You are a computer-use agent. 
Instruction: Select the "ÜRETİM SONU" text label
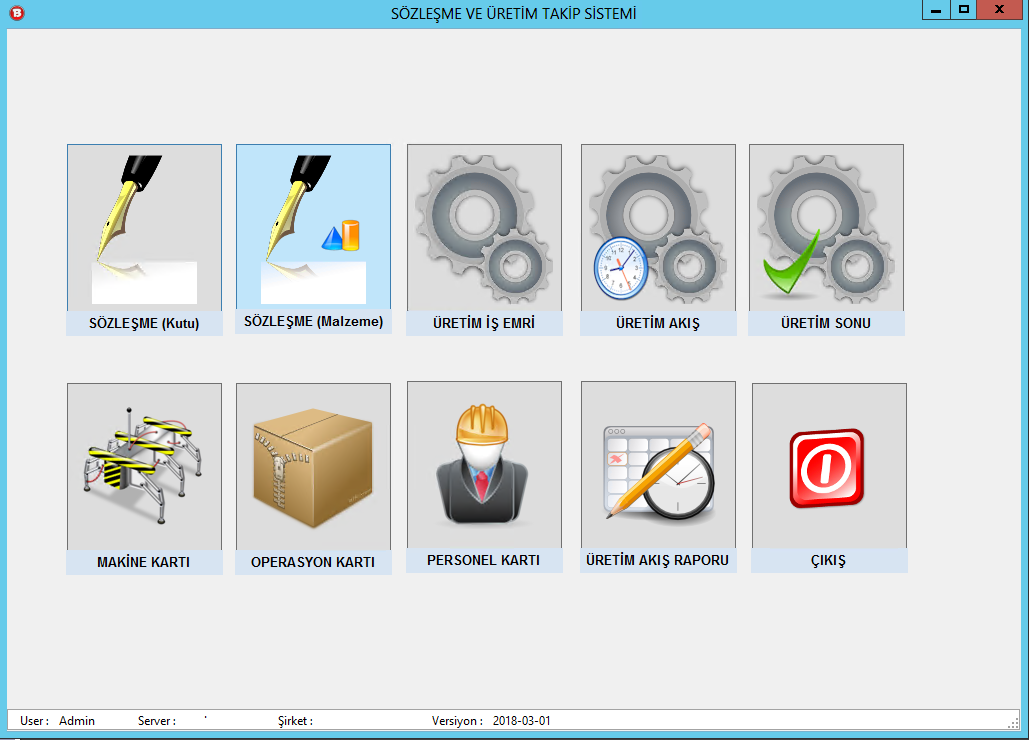[826, 323]
